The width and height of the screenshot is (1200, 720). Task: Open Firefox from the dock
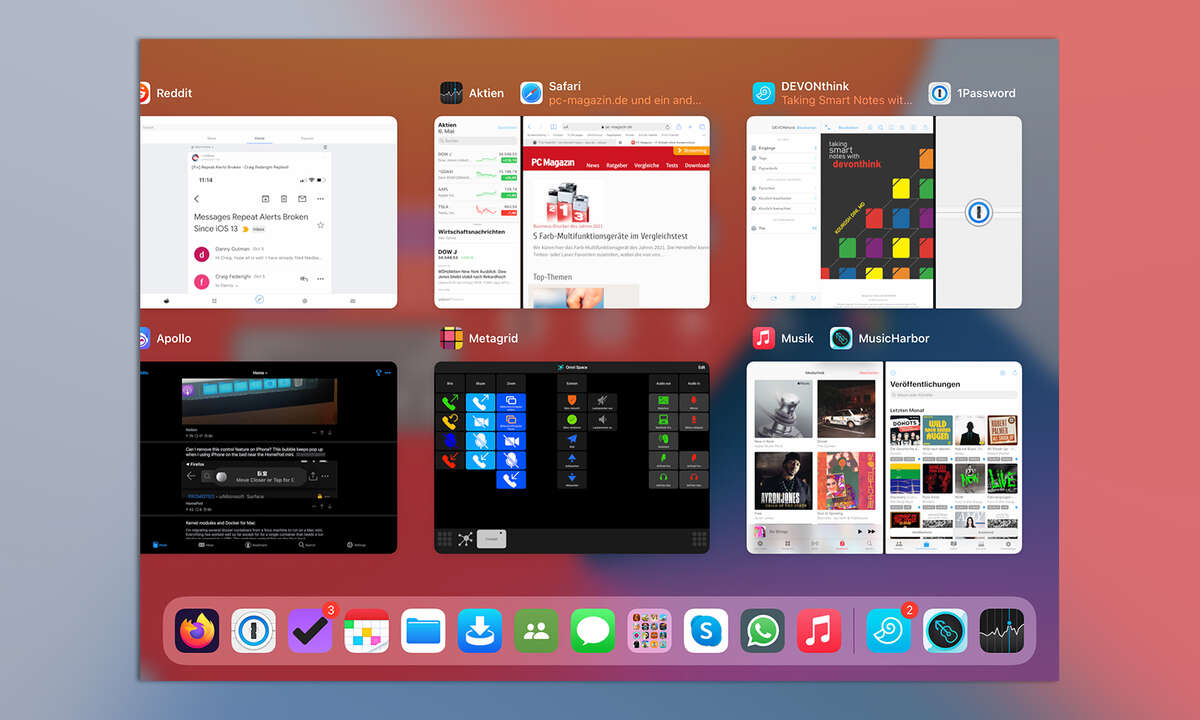(197, 631)
